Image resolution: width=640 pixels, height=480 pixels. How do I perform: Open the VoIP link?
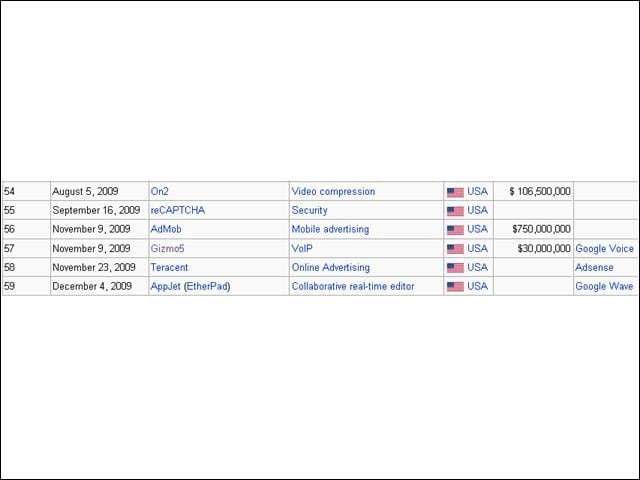click(x=302, y=248)
